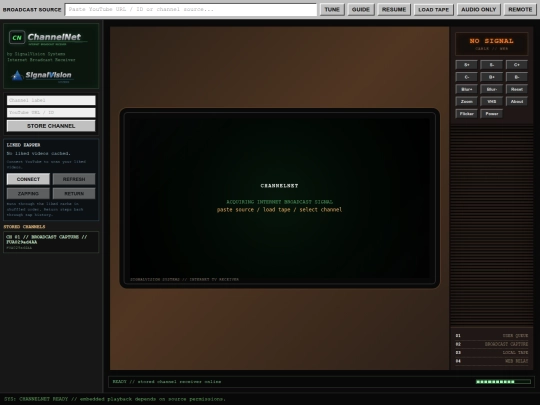Viewport: 540px width, 405px height.
Task: Toggle Zoom on the remote
Action: (x=467, y=102)
